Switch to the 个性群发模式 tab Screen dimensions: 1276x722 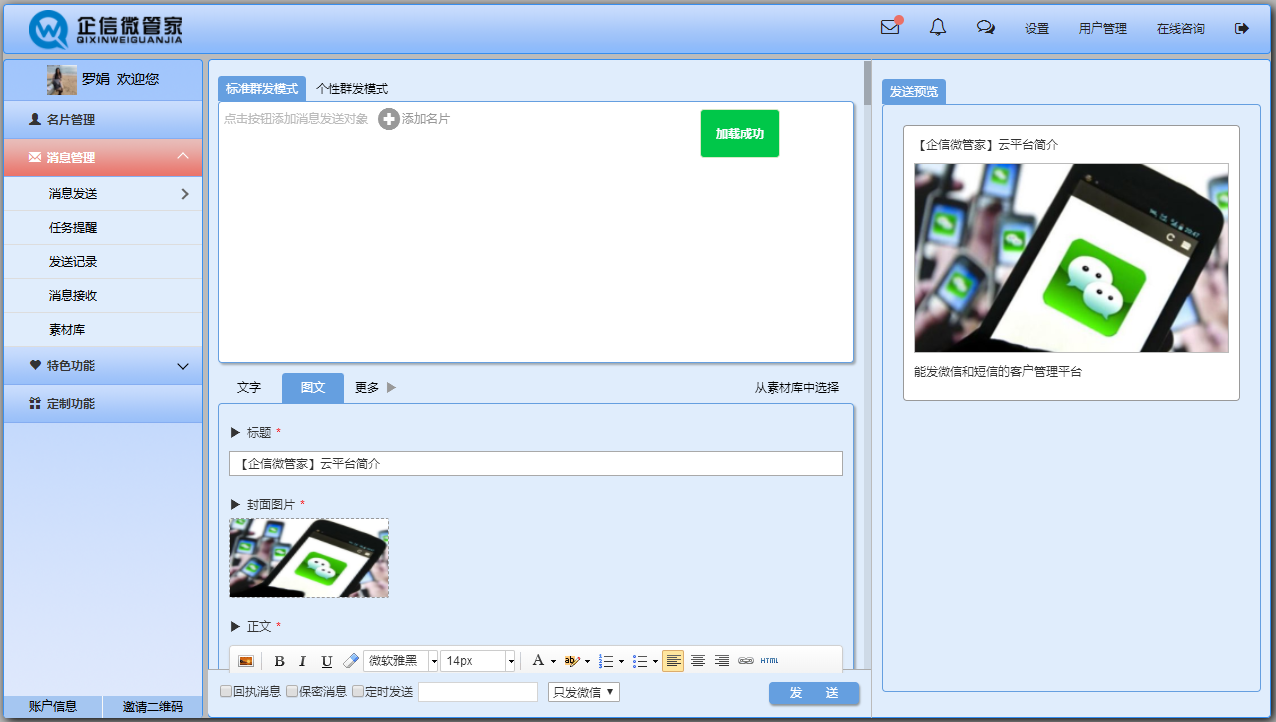[x=352, y=89]
